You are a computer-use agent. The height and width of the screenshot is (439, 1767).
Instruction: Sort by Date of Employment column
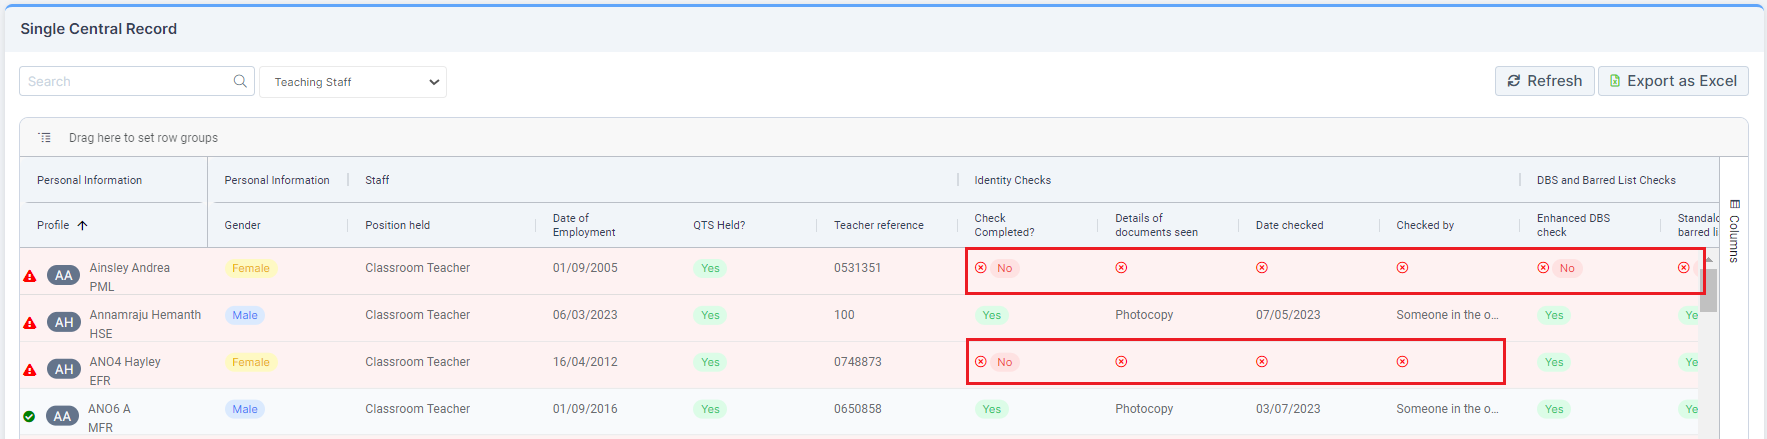coord(584,225)
